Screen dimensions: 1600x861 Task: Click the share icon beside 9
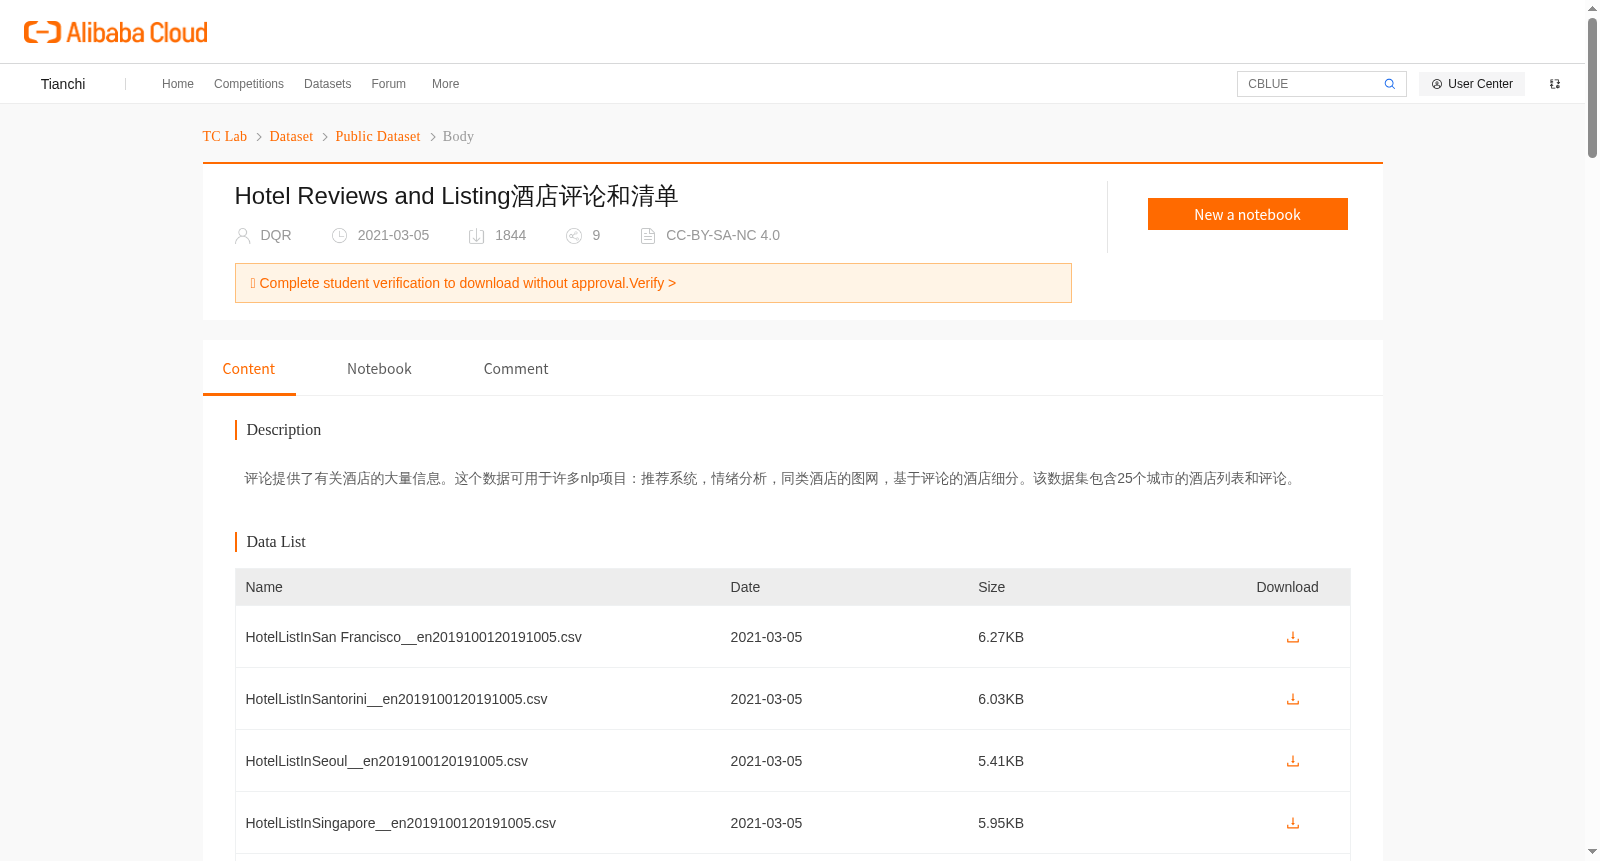pos(574,236)
